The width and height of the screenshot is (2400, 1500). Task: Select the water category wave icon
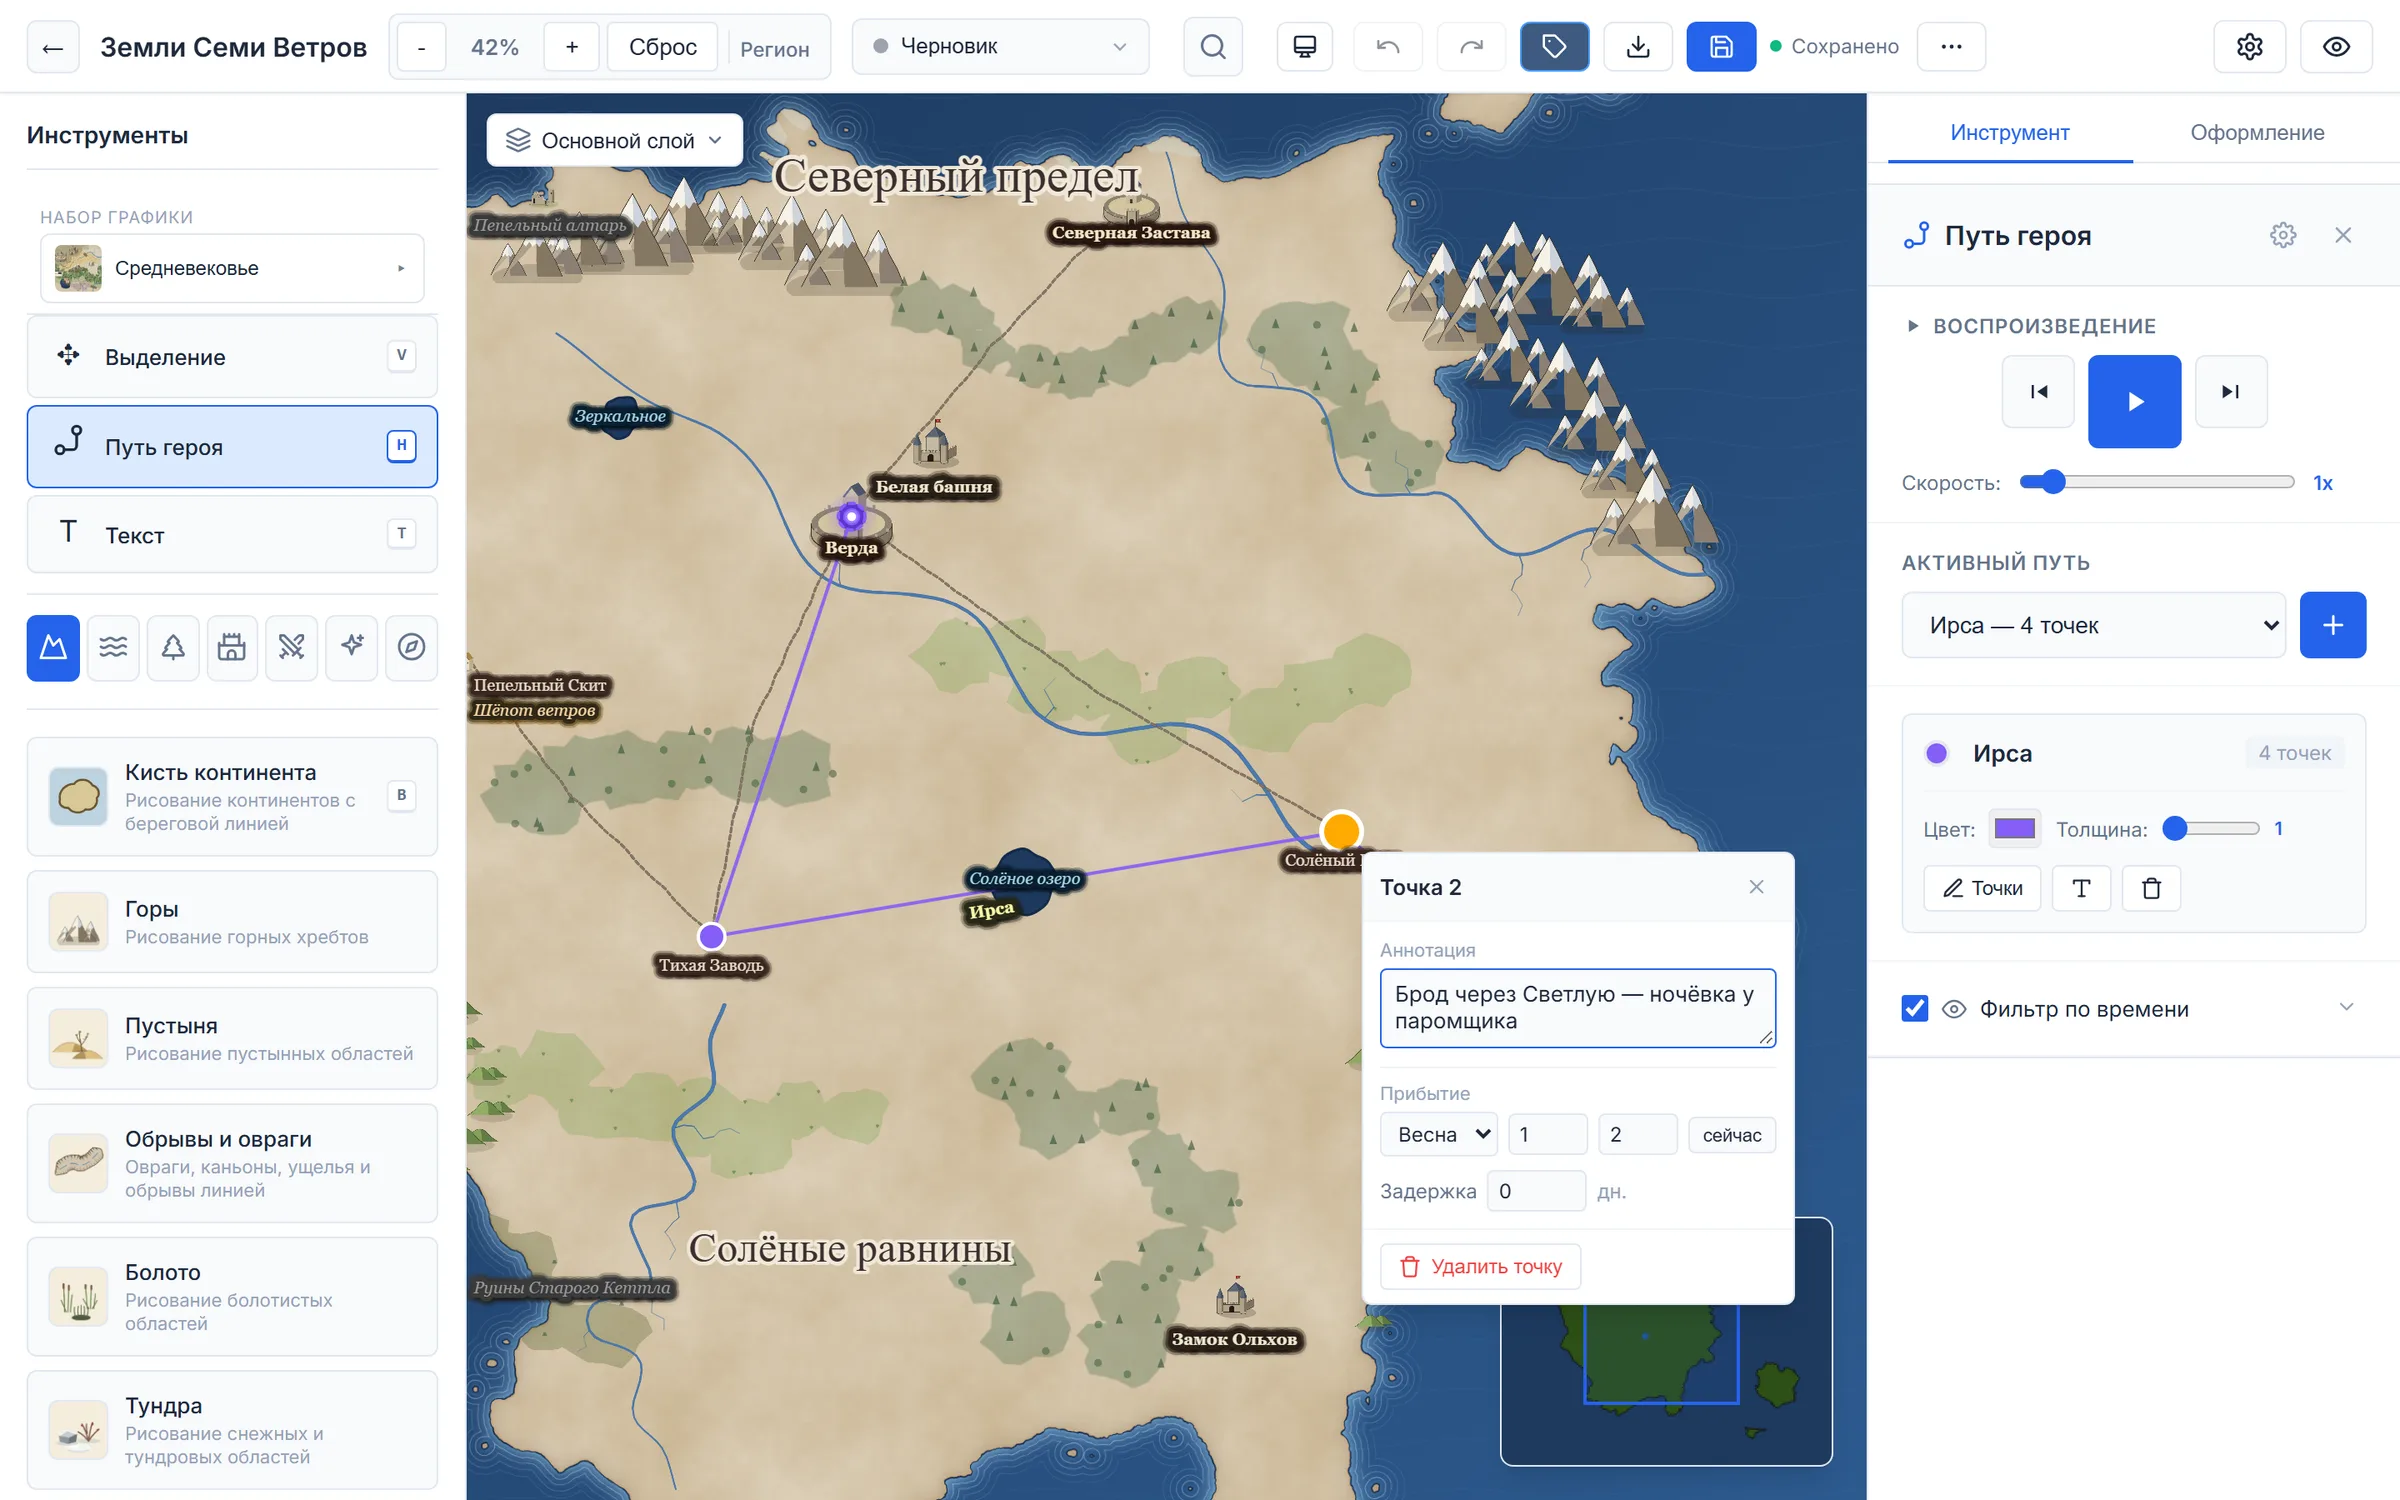(113, 647)
